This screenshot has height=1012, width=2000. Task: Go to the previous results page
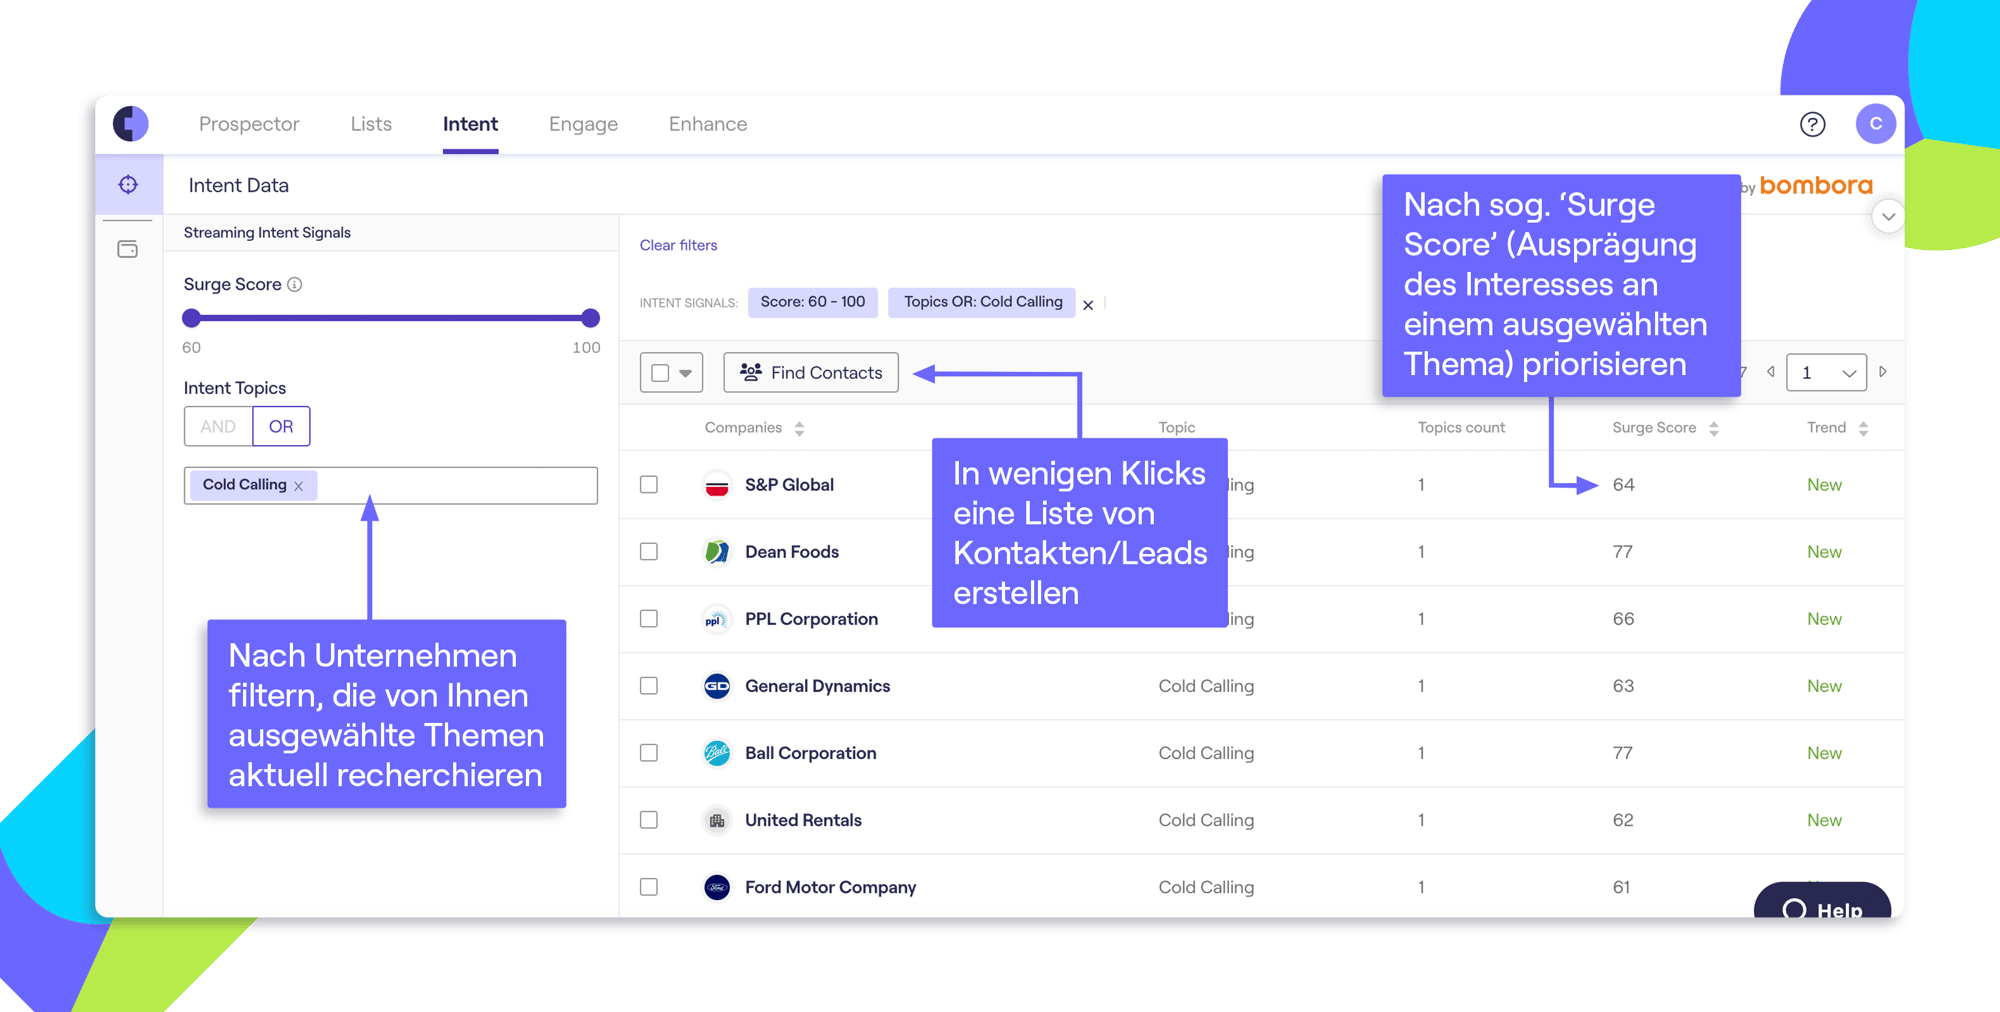[1771, 372]
